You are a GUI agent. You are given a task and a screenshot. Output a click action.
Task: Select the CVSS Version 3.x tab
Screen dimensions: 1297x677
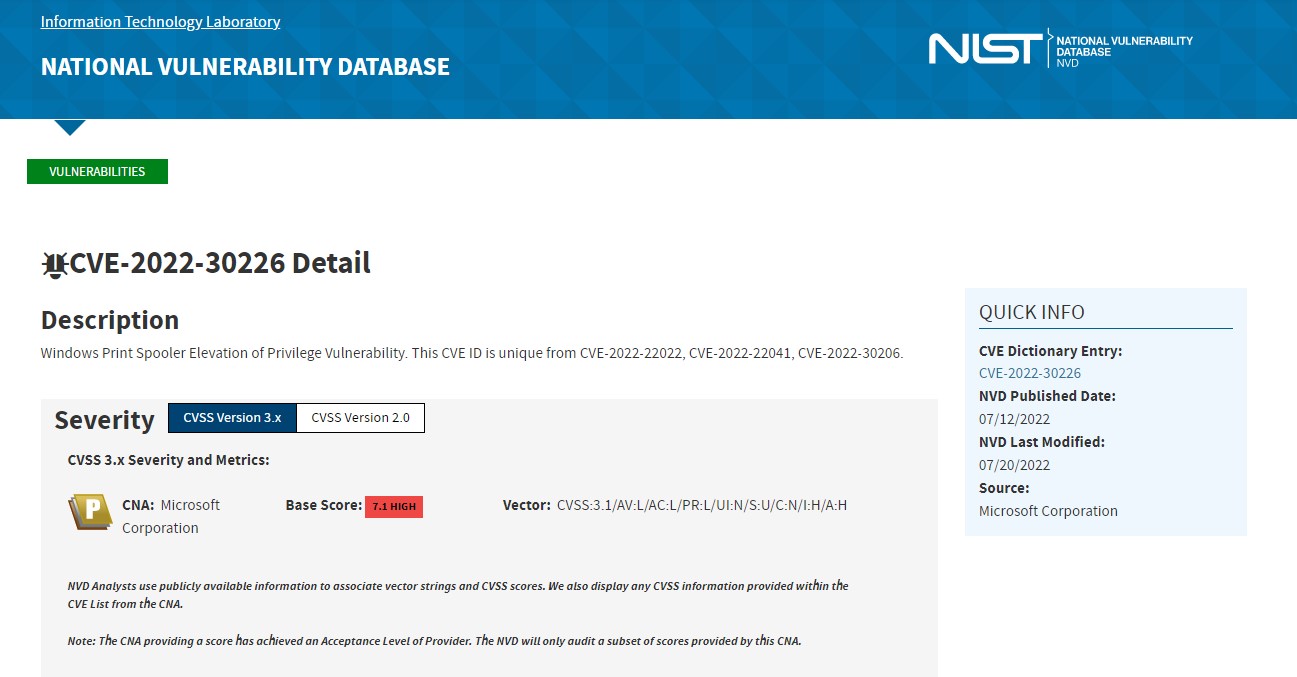point(232,418)
